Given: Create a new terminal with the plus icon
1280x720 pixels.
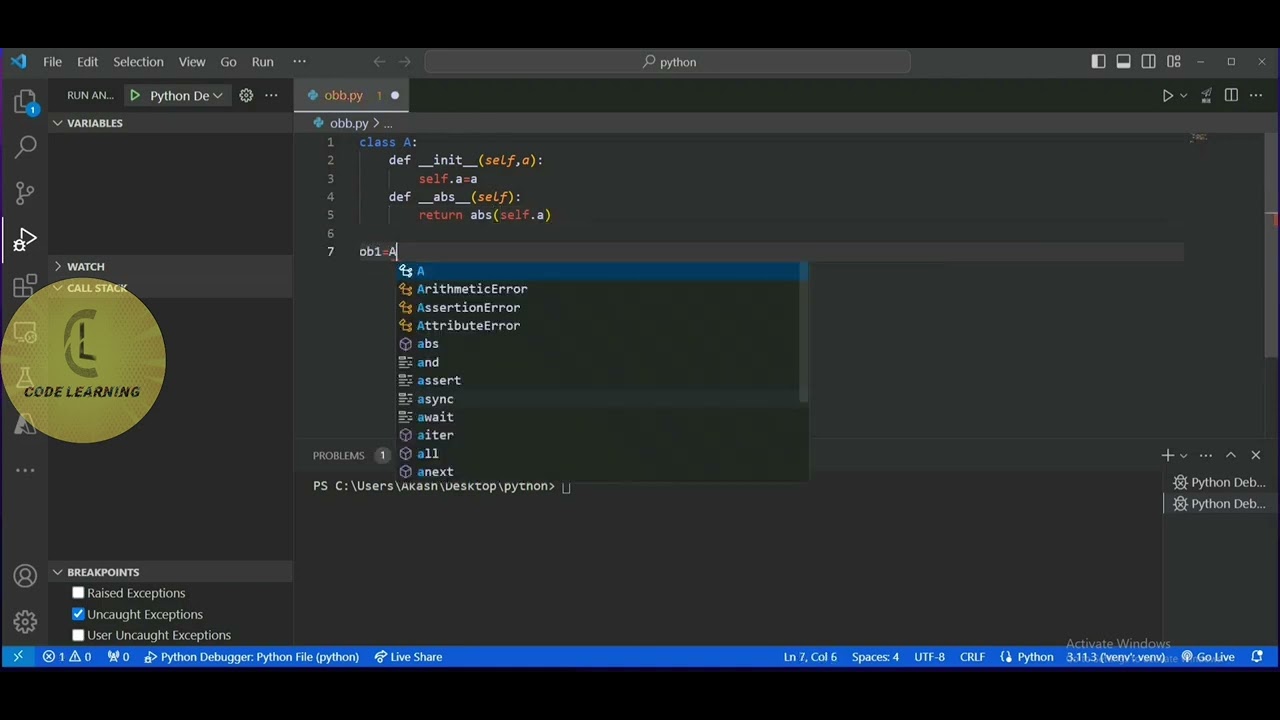Looking at the screenshot, I should [1167, 455].
